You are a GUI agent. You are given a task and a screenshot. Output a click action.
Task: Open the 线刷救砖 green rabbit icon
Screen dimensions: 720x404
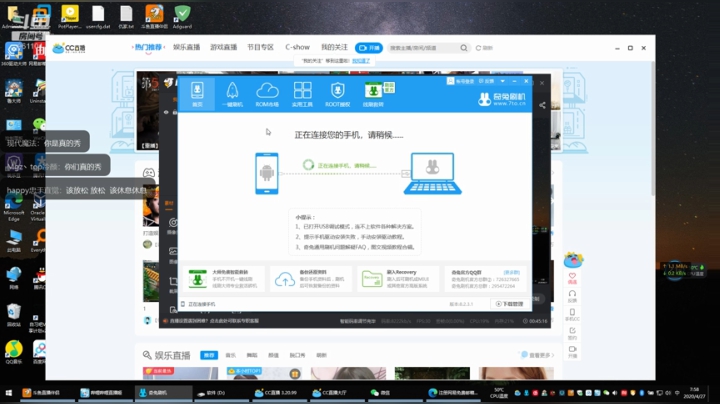coord(373,94)
